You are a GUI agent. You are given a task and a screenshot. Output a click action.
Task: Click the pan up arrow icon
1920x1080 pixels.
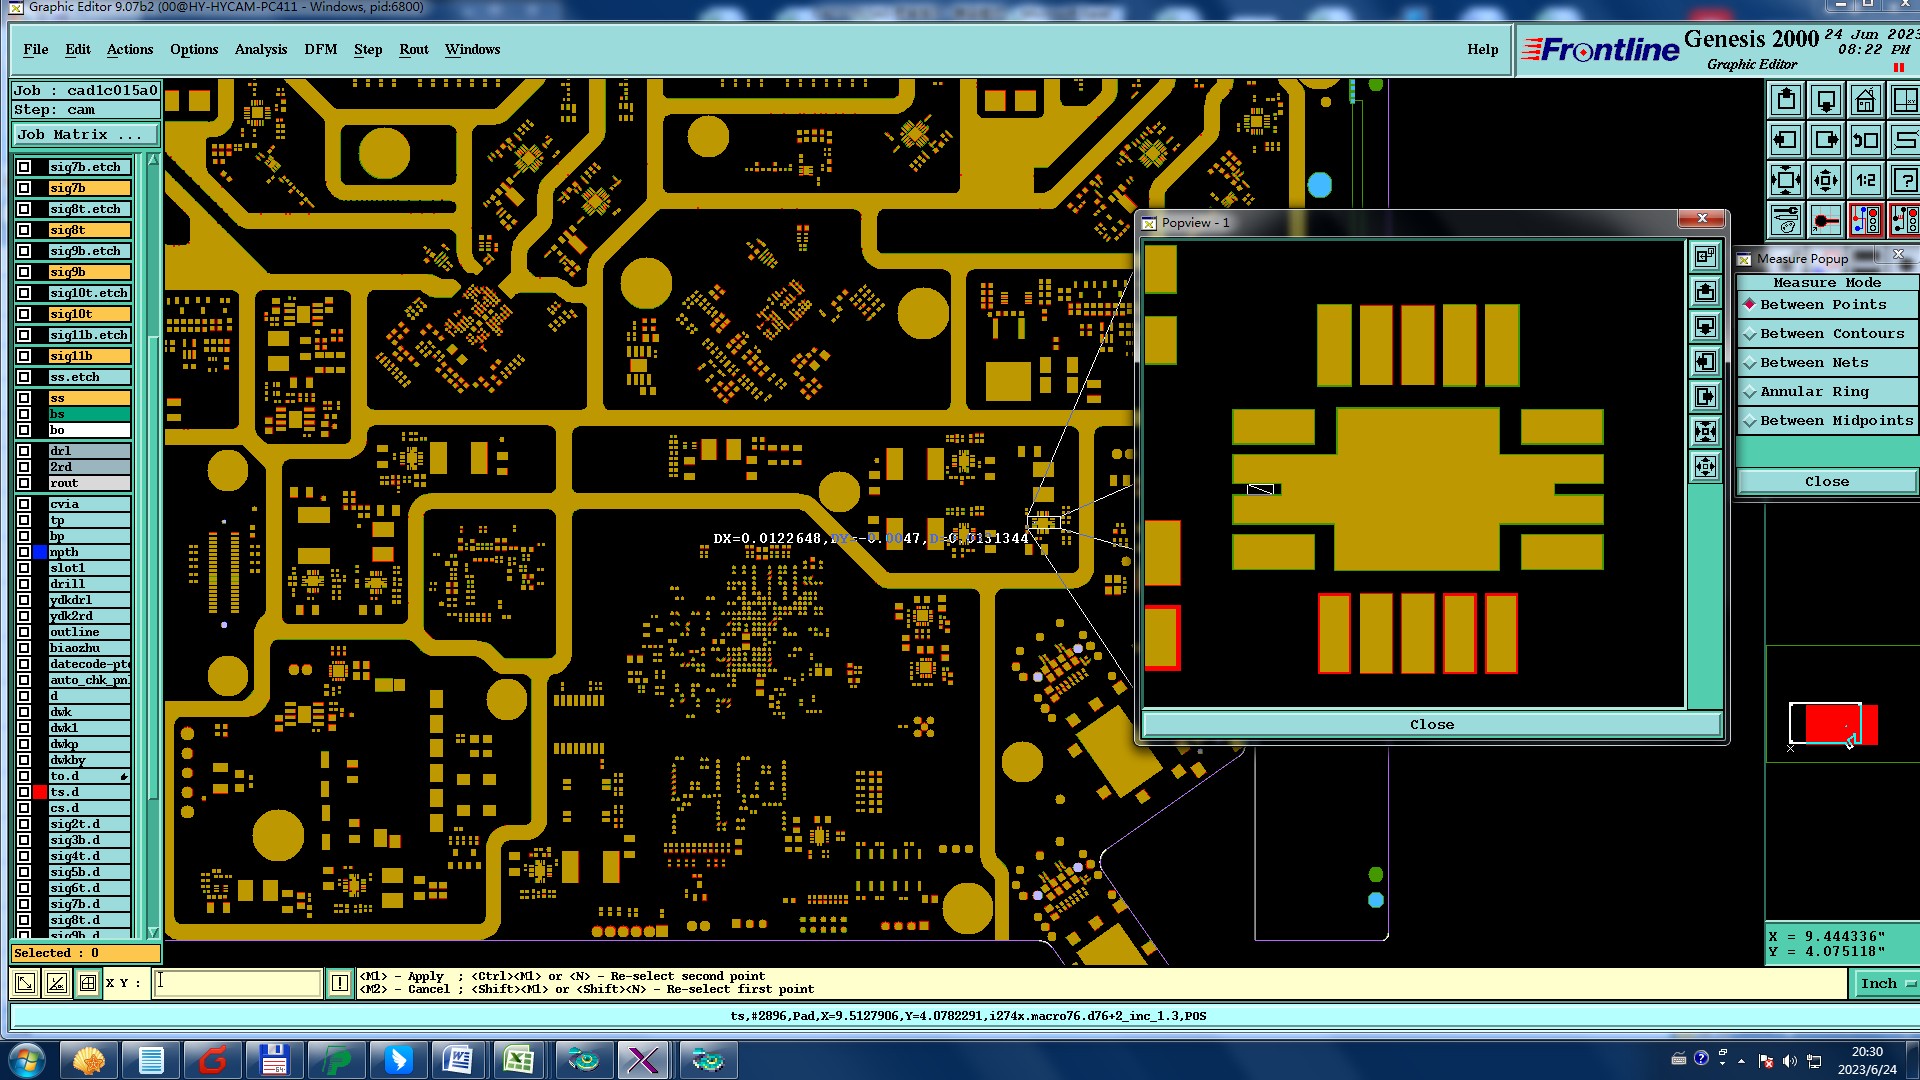tap(1786, 101)
